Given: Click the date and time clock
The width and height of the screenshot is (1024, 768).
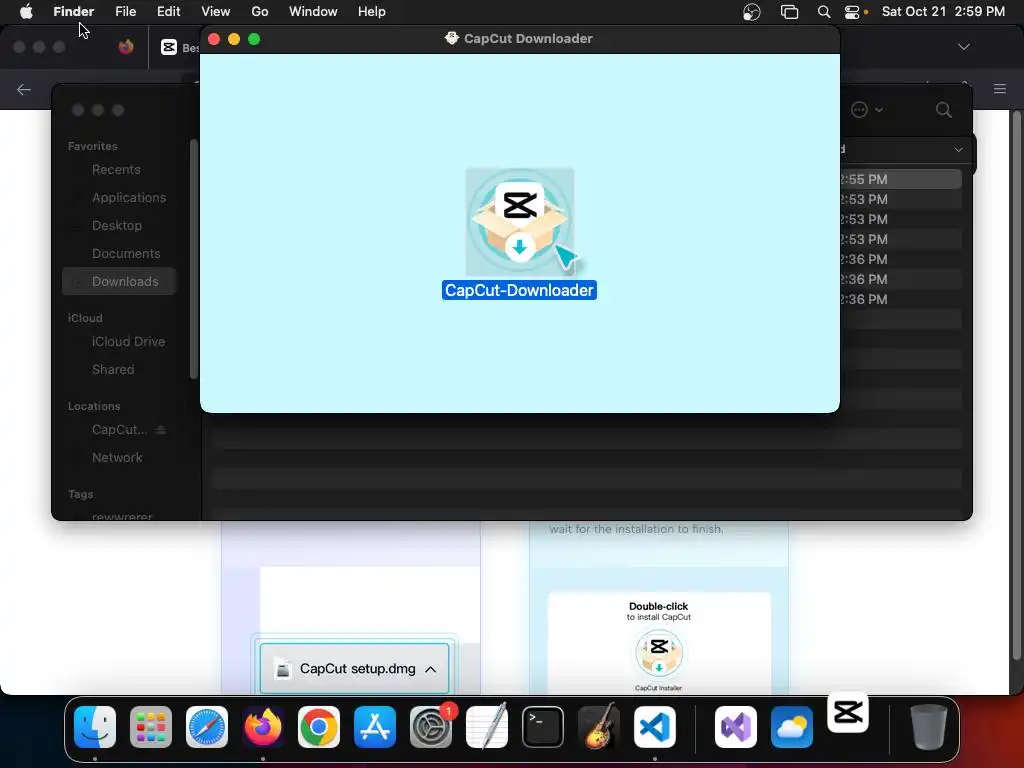Looking at the screenshot, I should [x=943, y=12].
